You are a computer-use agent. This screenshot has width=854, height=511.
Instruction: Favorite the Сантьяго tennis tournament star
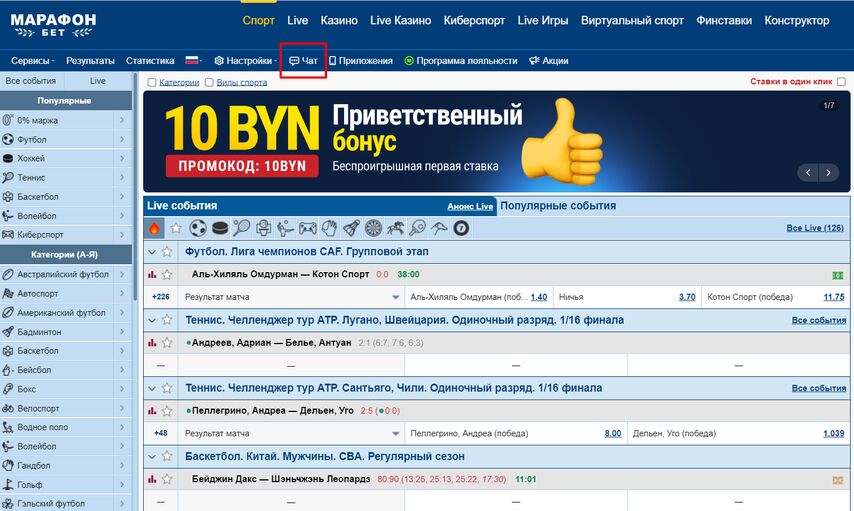coord(167,388)
